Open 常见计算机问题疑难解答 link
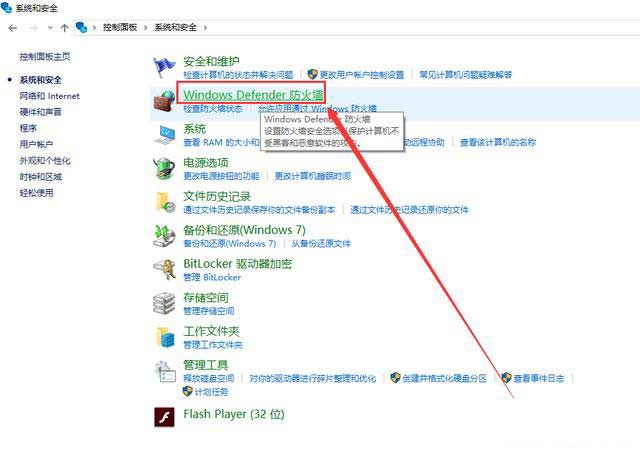 [466, 75]
